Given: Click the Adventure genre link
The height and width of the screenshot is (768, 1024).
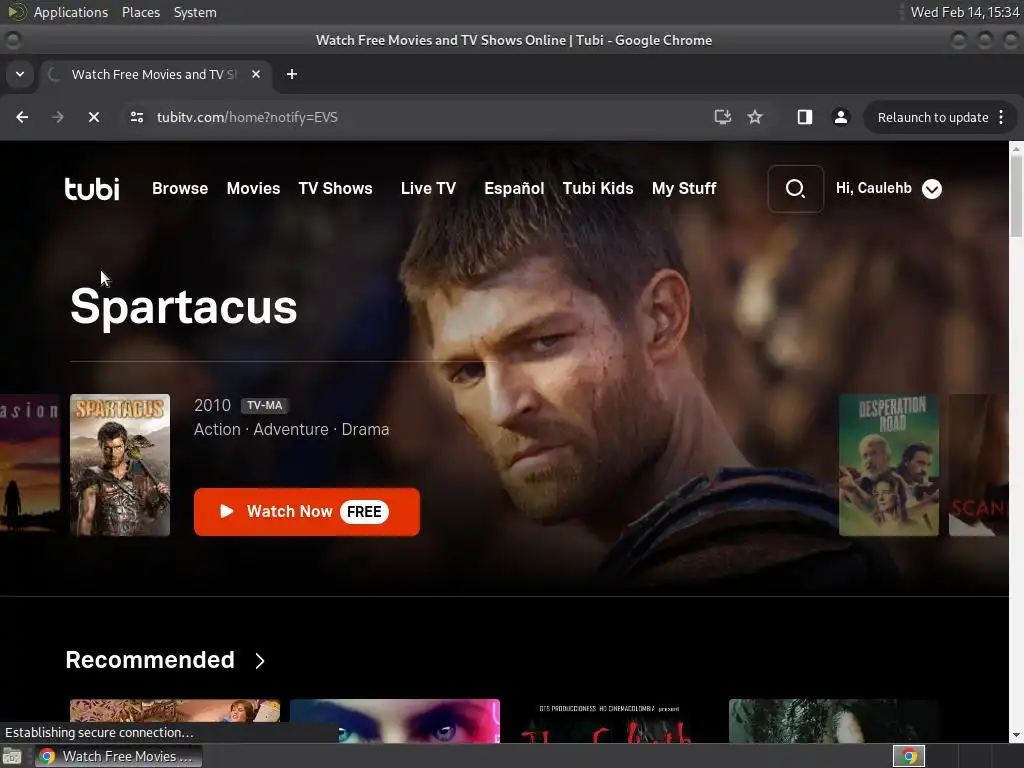Looking at the screenshot, I should point(291,429).
